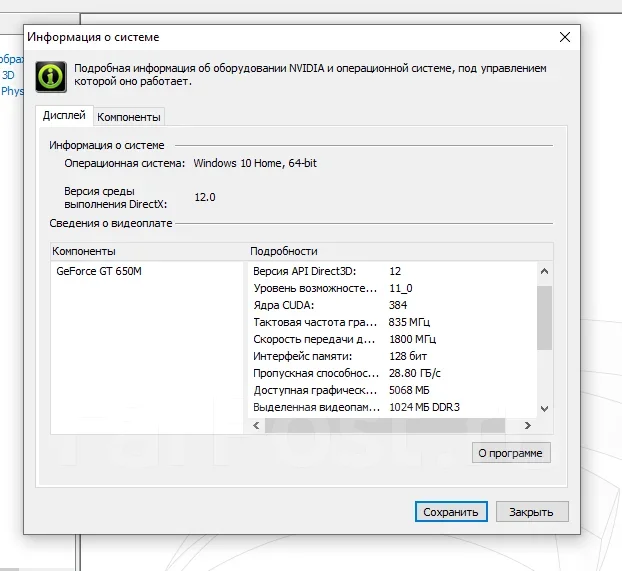This screenshot has width=622, height=571.
Task: Click the 3D link in background window
Action: click(8, 75)
